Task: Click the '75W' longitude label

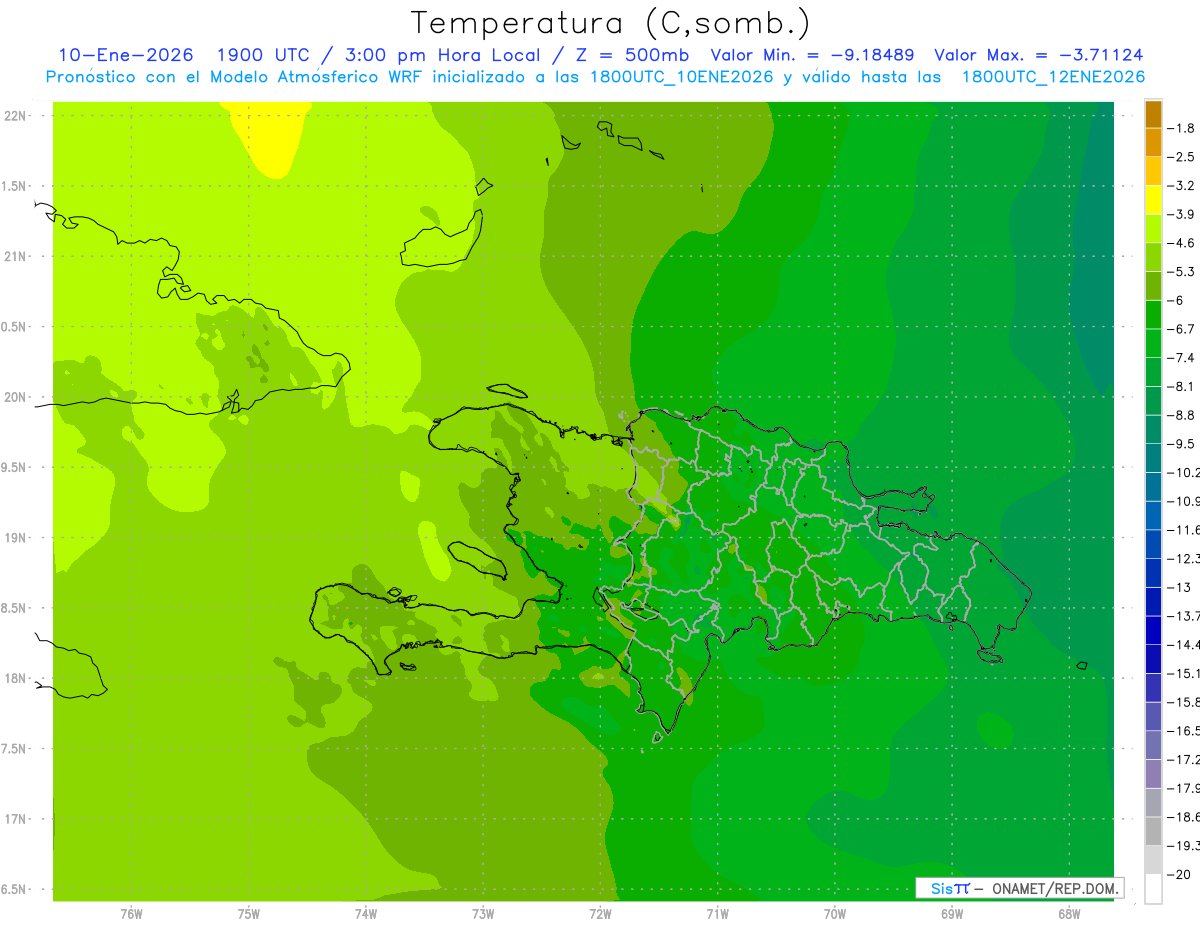Action: [x=249, y=913]
